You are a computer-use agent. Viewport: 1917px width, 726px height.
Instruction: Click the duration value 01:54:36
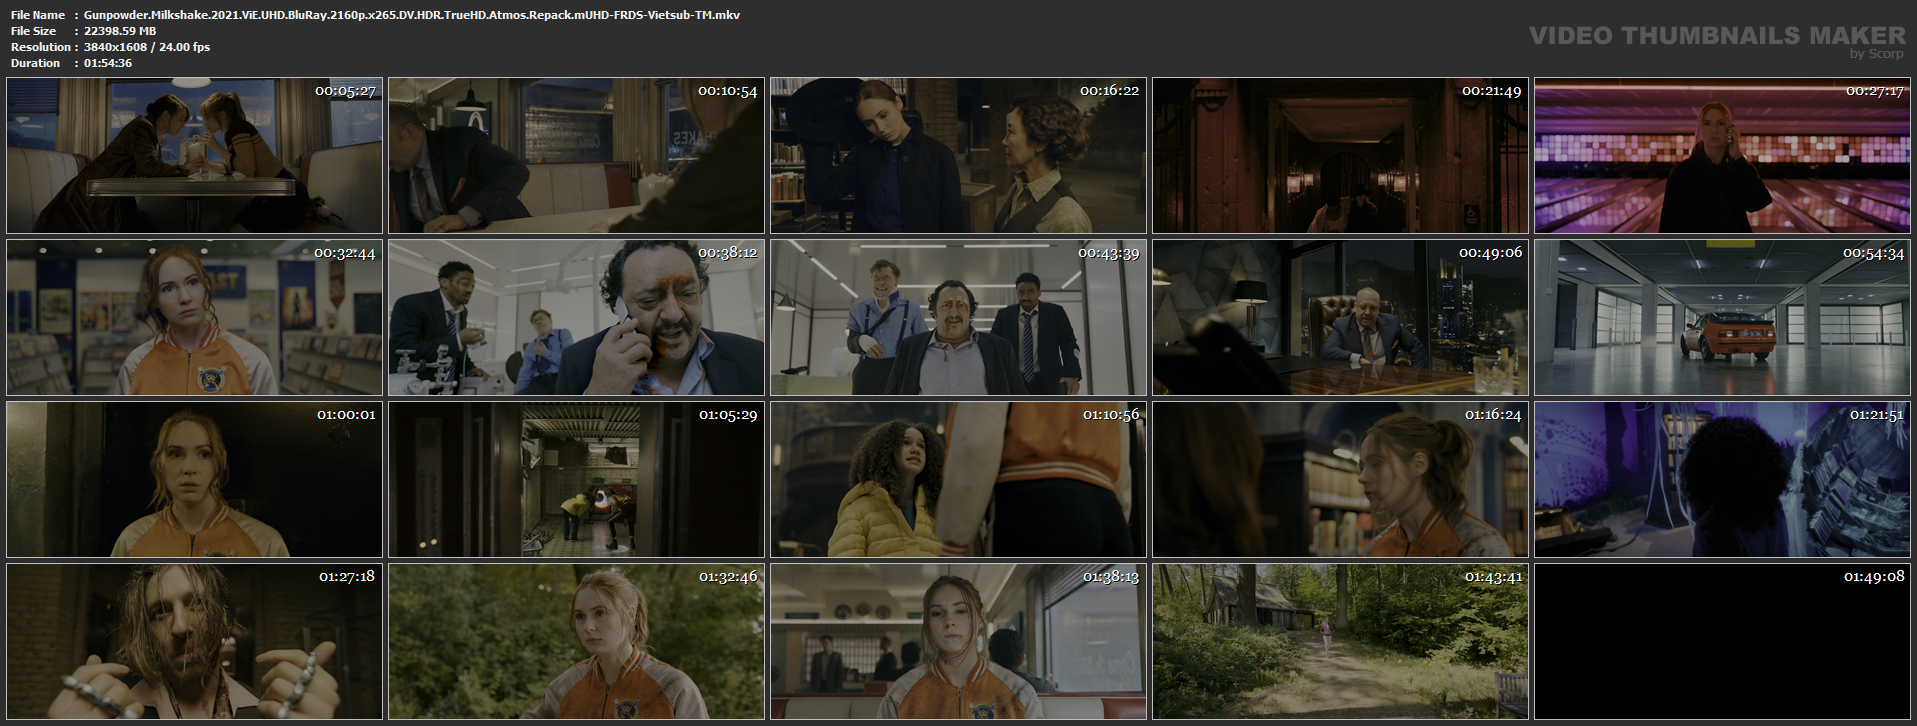click(x=108, y=63)
